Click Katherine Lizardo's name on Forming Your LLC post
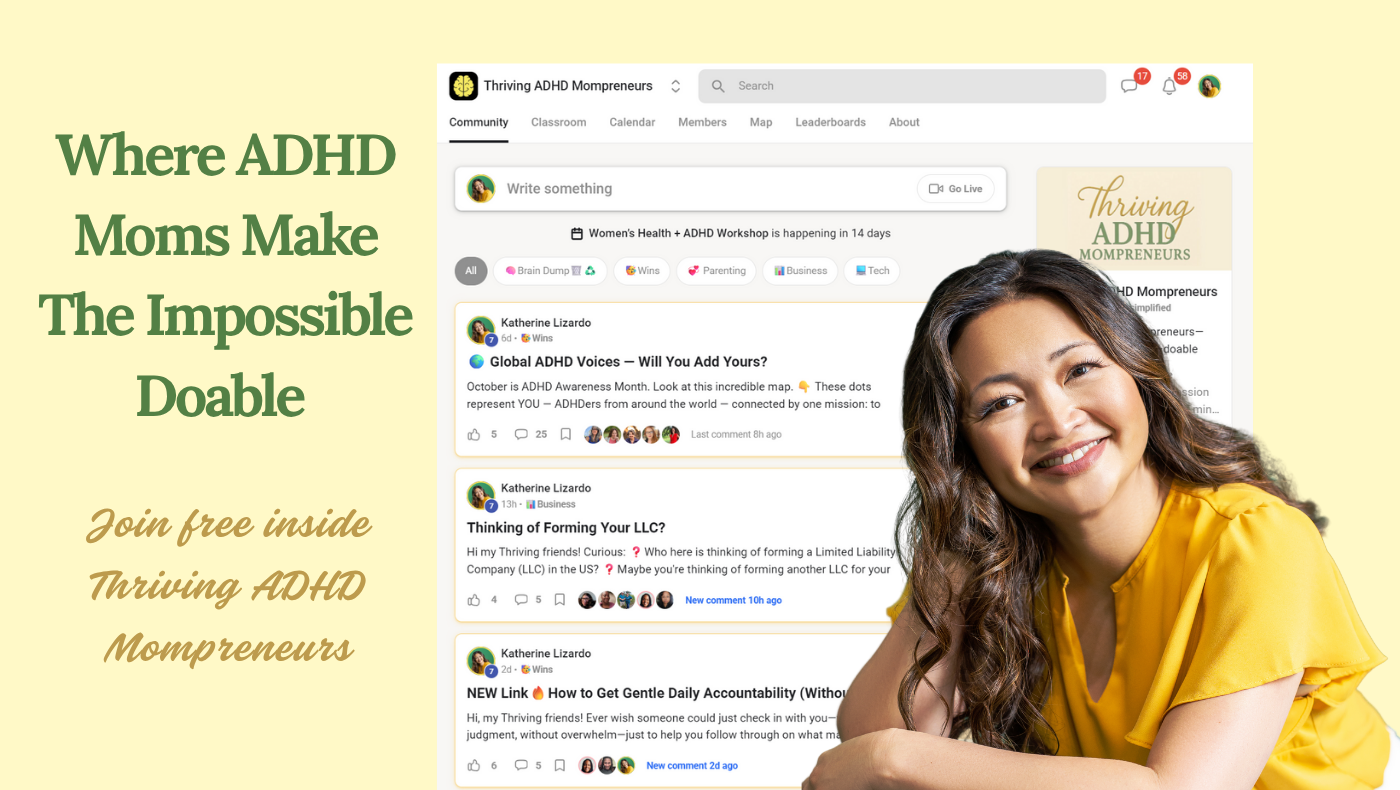 point(546,489)
